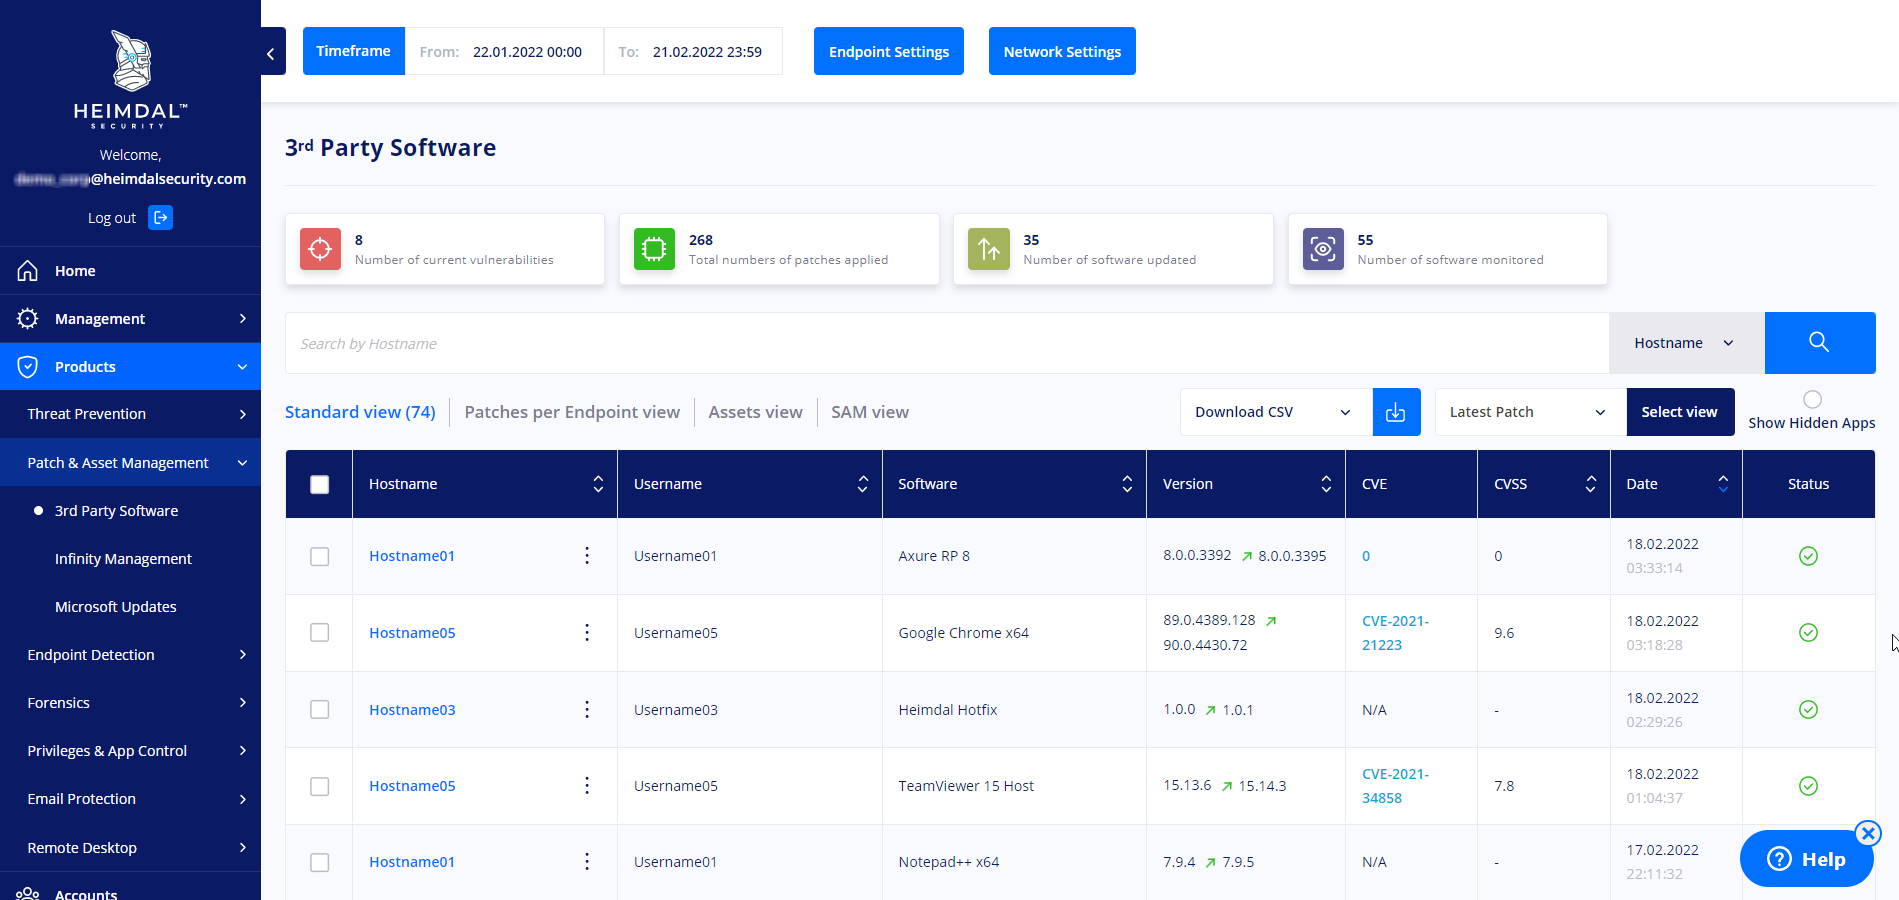Click the search magnifier icon

coord(1819,343)
